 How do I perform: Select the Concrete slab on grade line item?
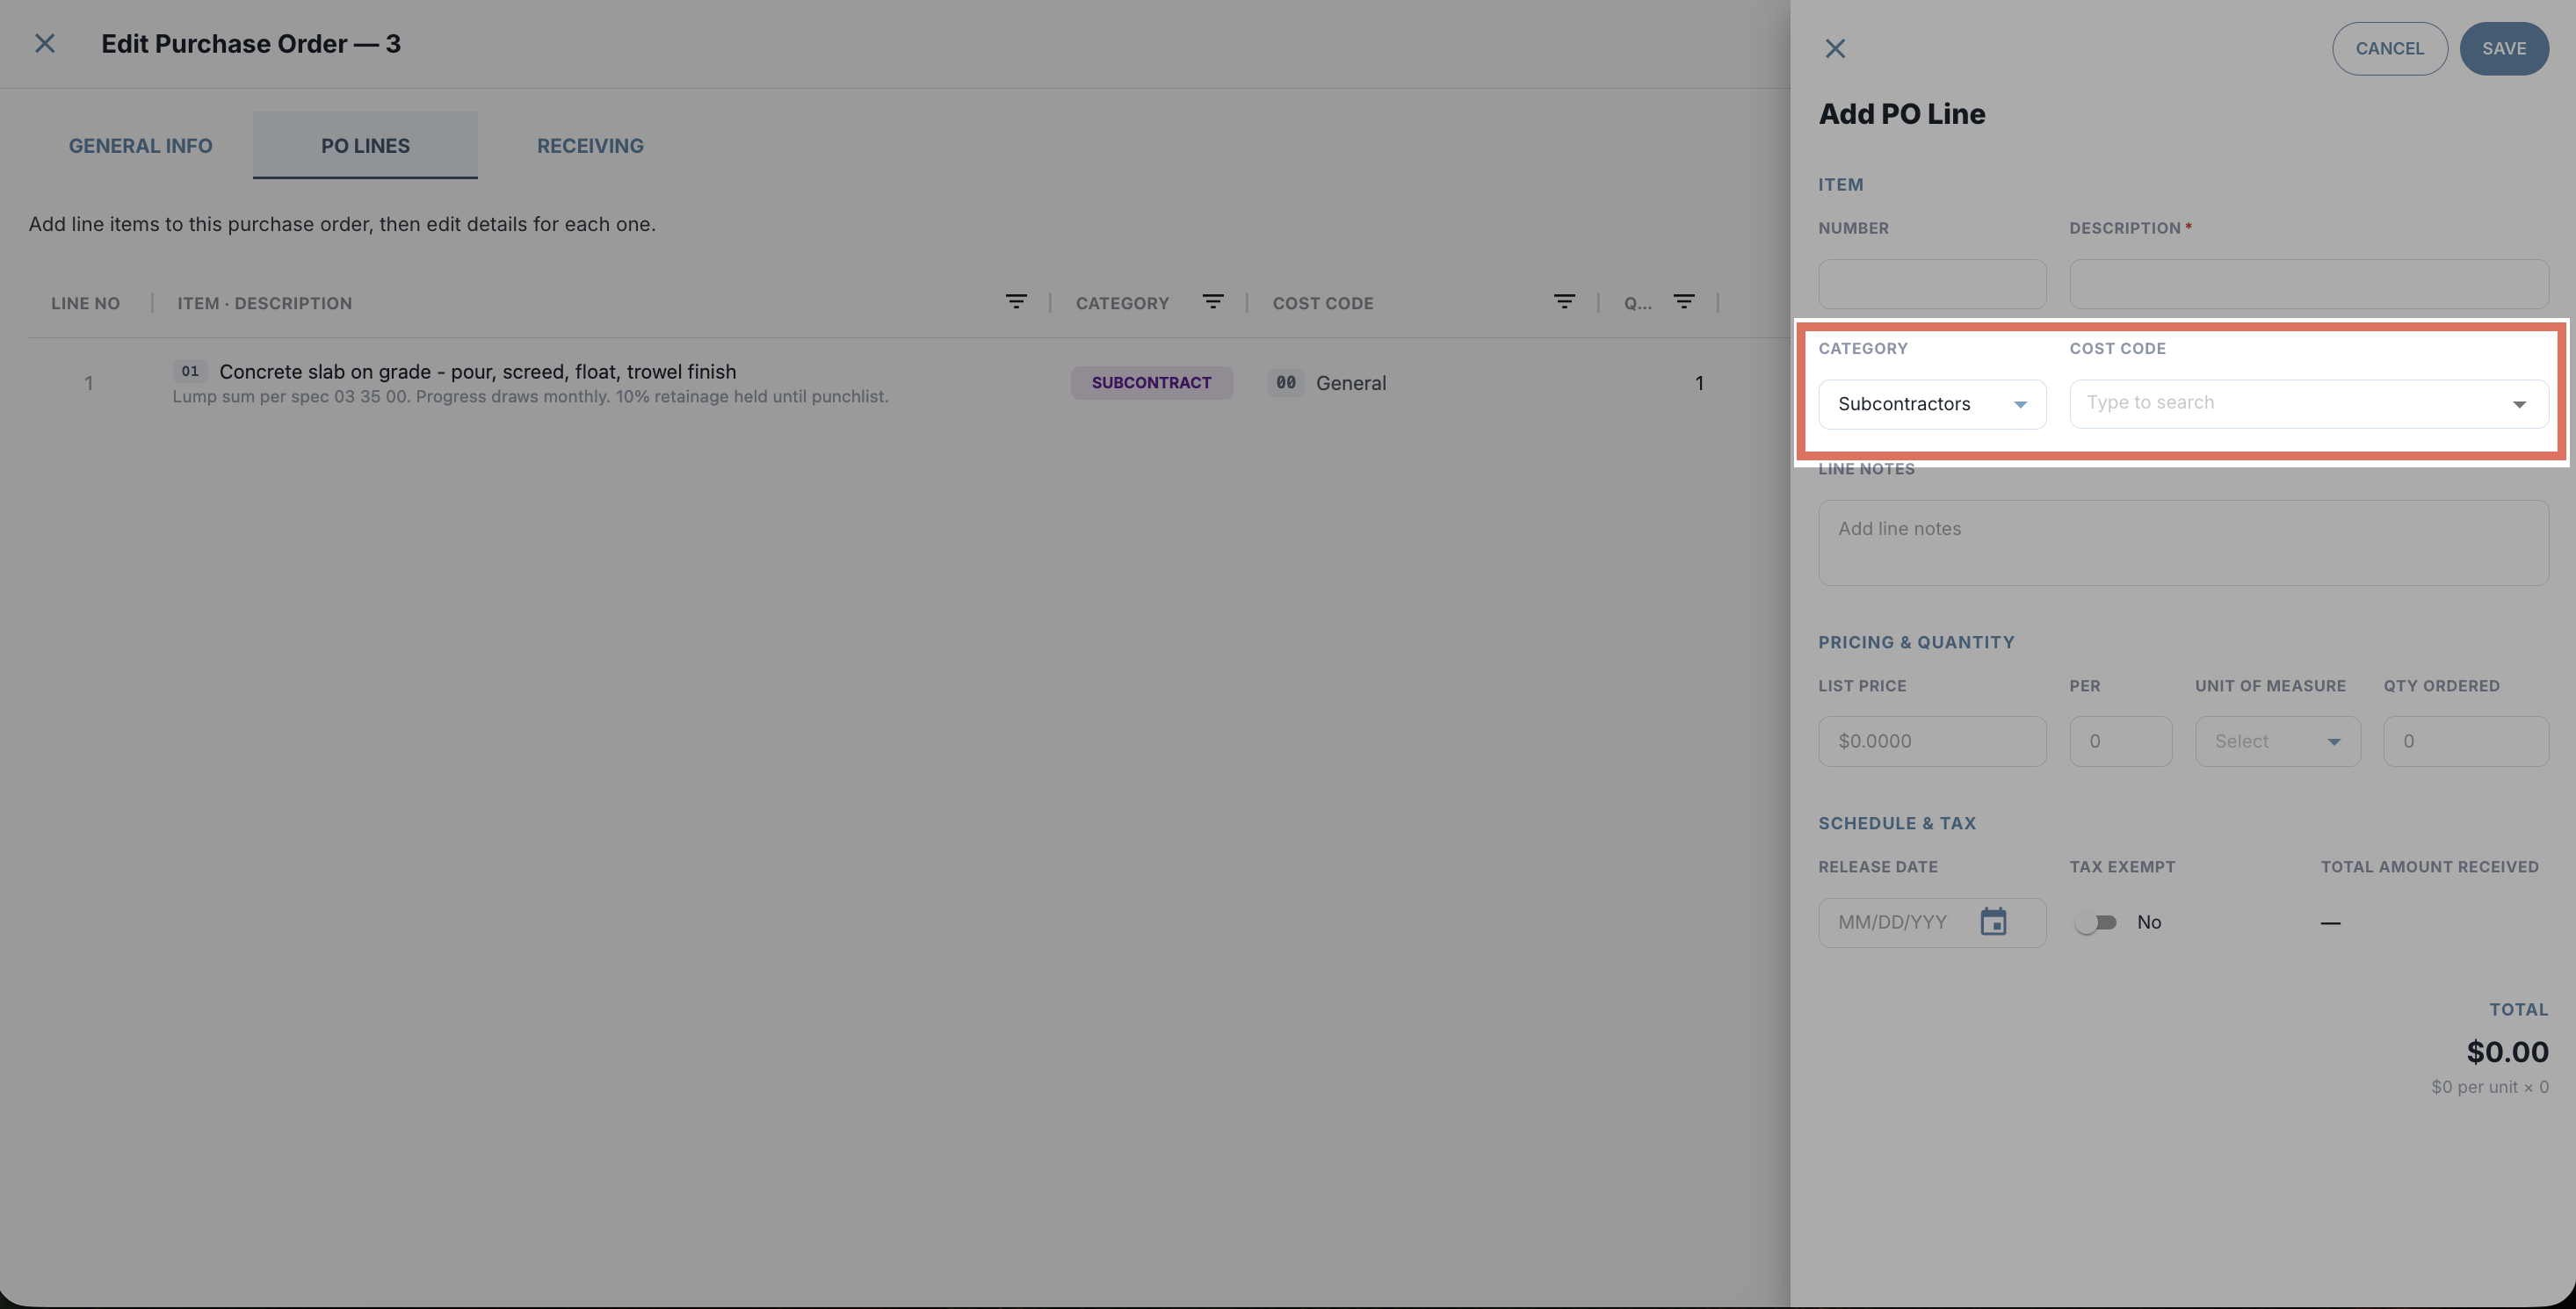478,372
